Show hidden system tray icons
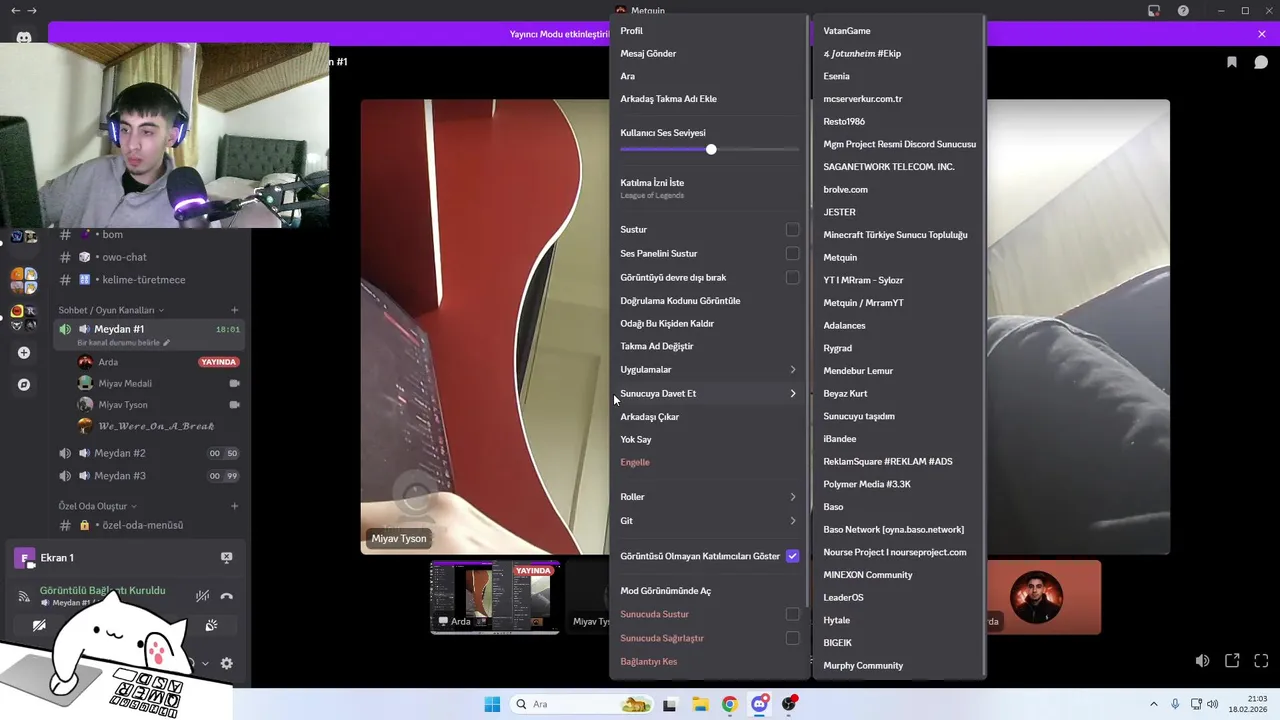 [1153, 704]
